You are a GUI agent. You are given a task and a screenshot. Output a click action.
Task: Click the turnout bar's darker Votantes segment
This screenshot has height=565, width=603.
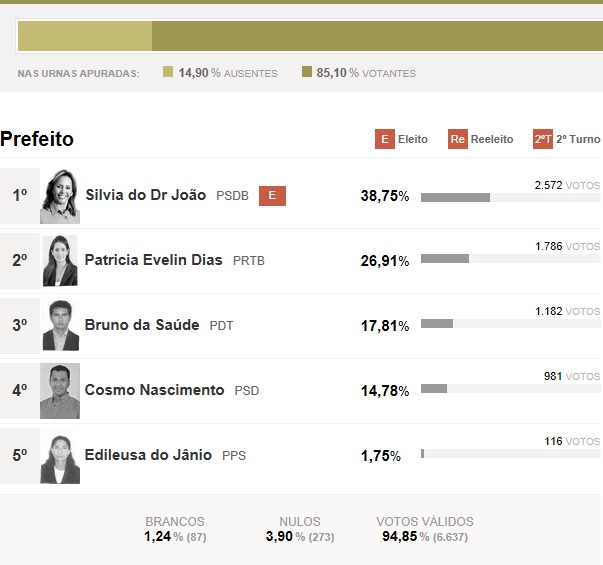(377, 36)
